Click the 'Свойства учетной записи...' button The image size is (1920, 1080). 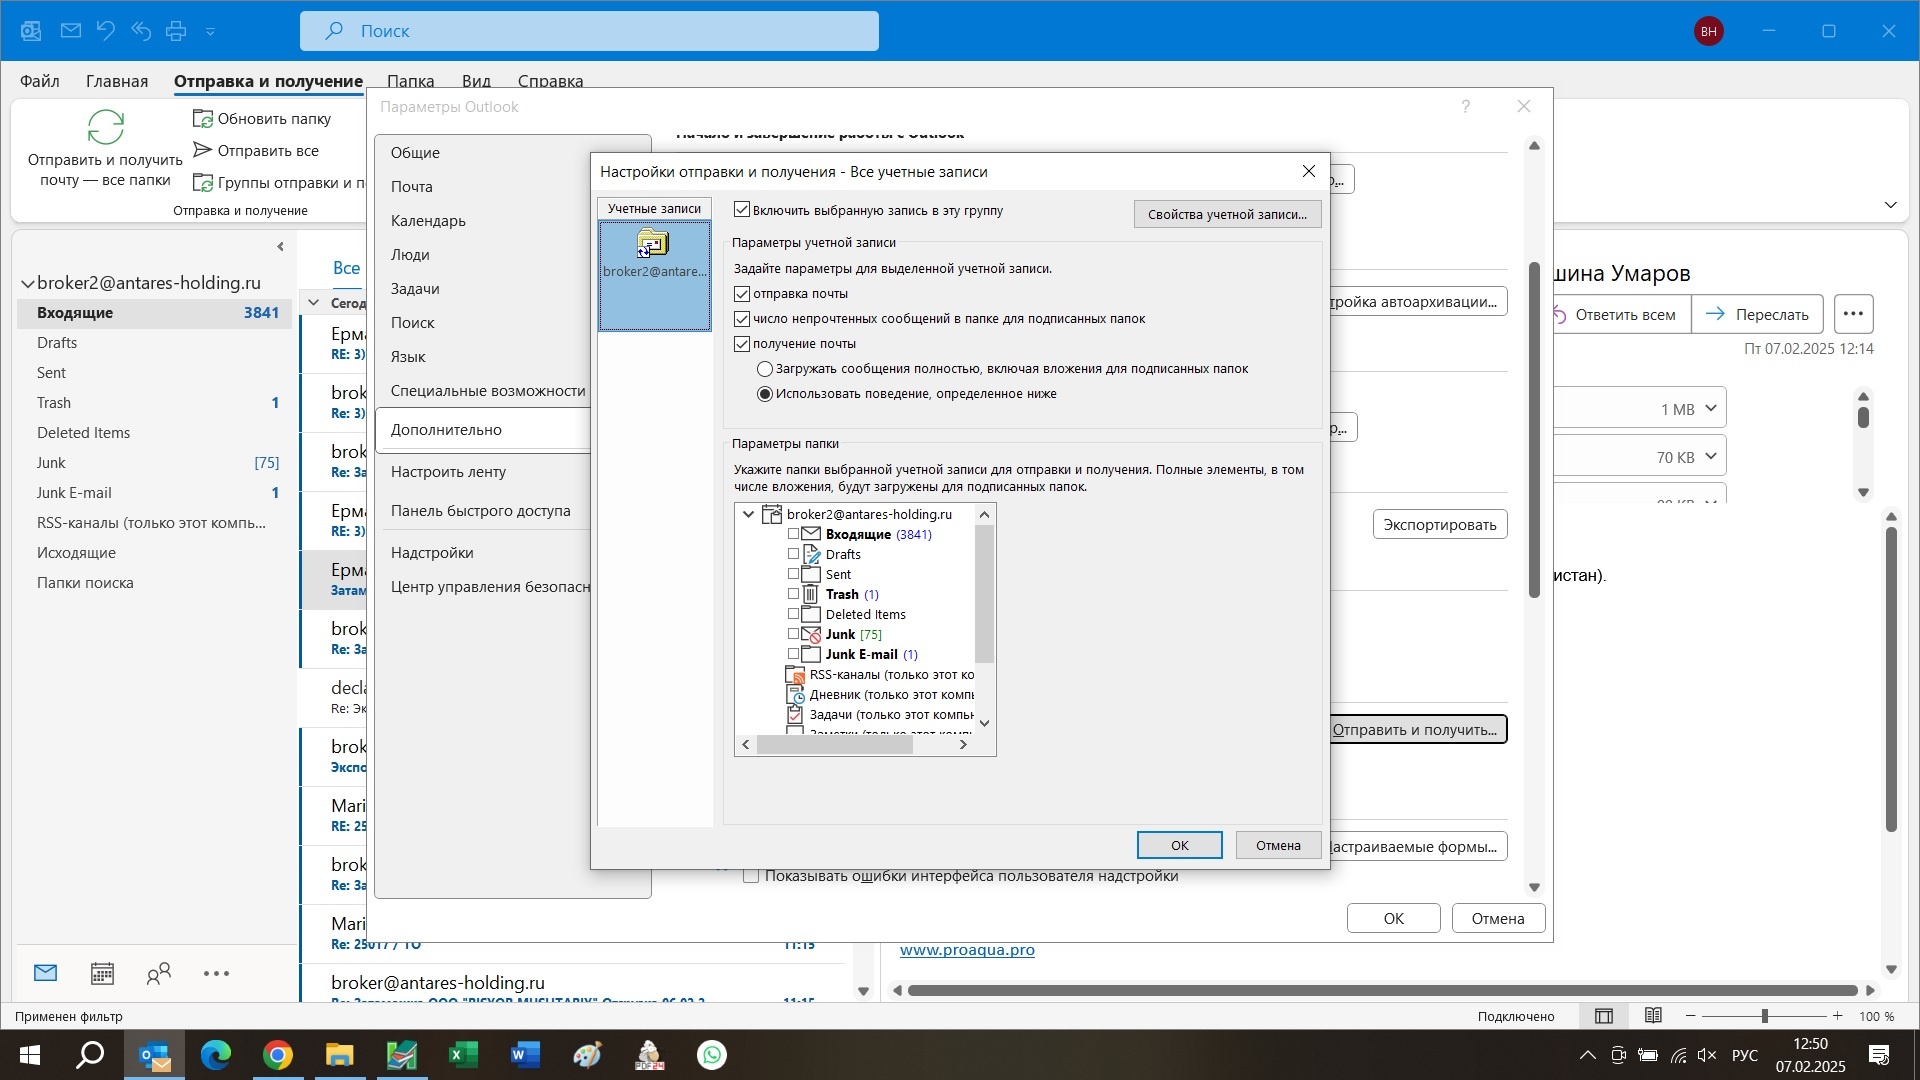click(1227, 214)
